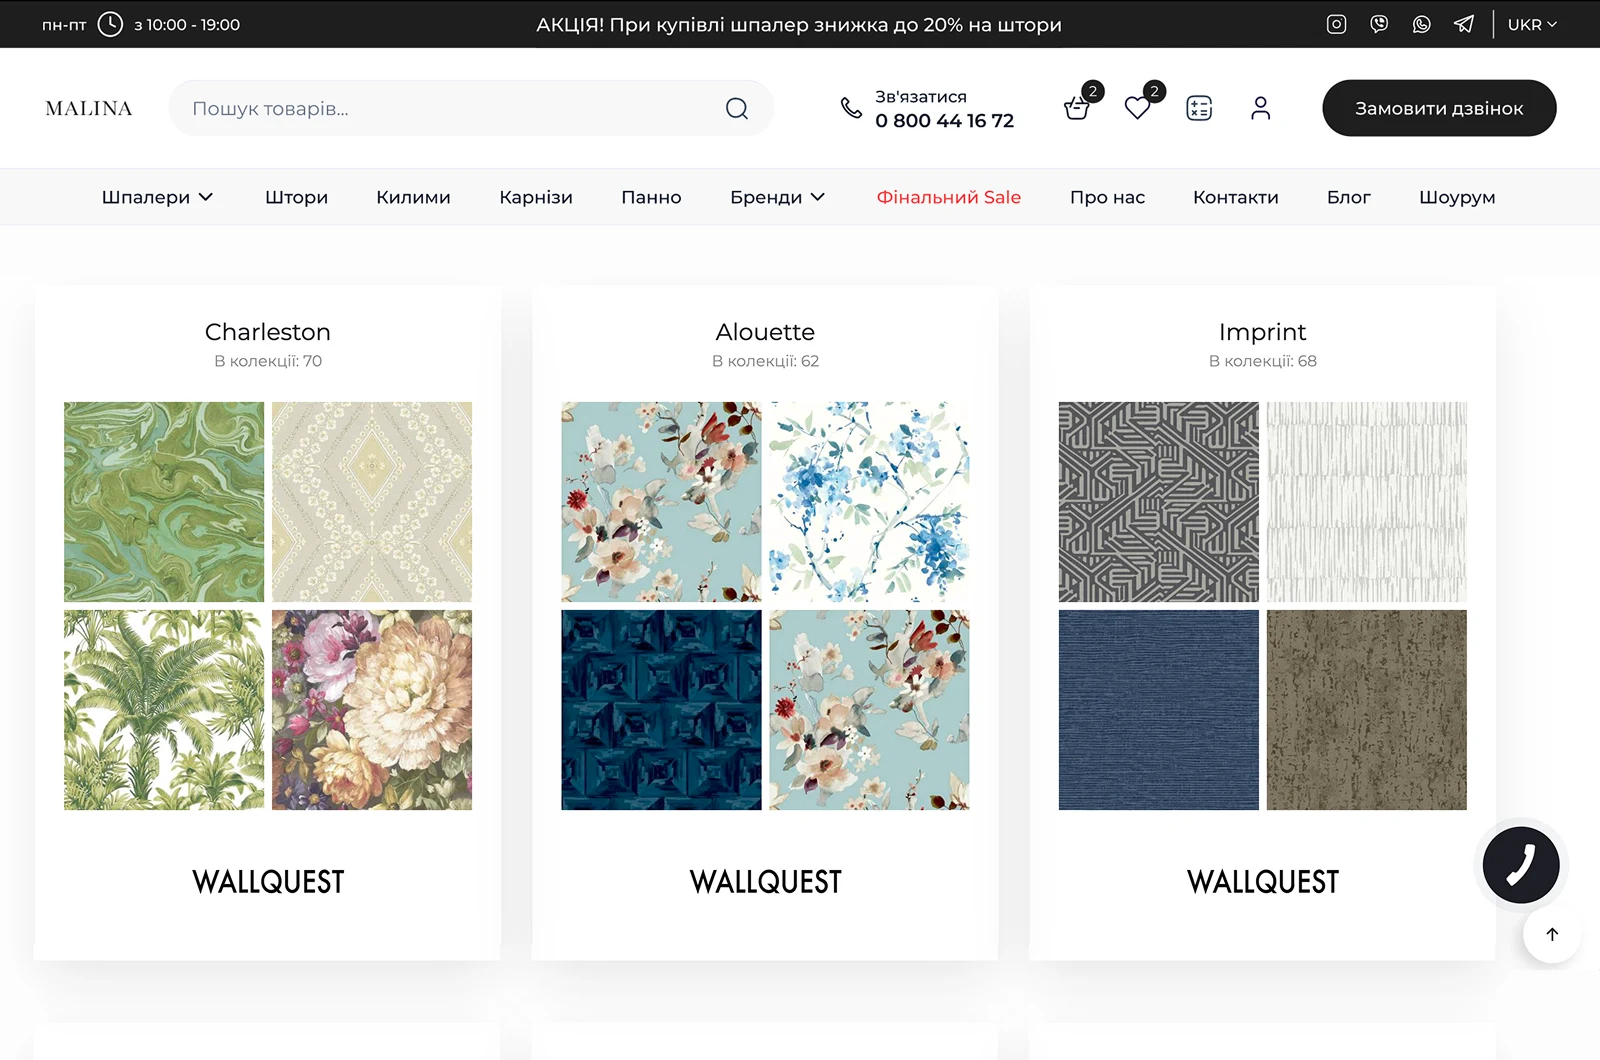Click 'В колекції: 70' text
The image size is (1600, 1060).
268,361
